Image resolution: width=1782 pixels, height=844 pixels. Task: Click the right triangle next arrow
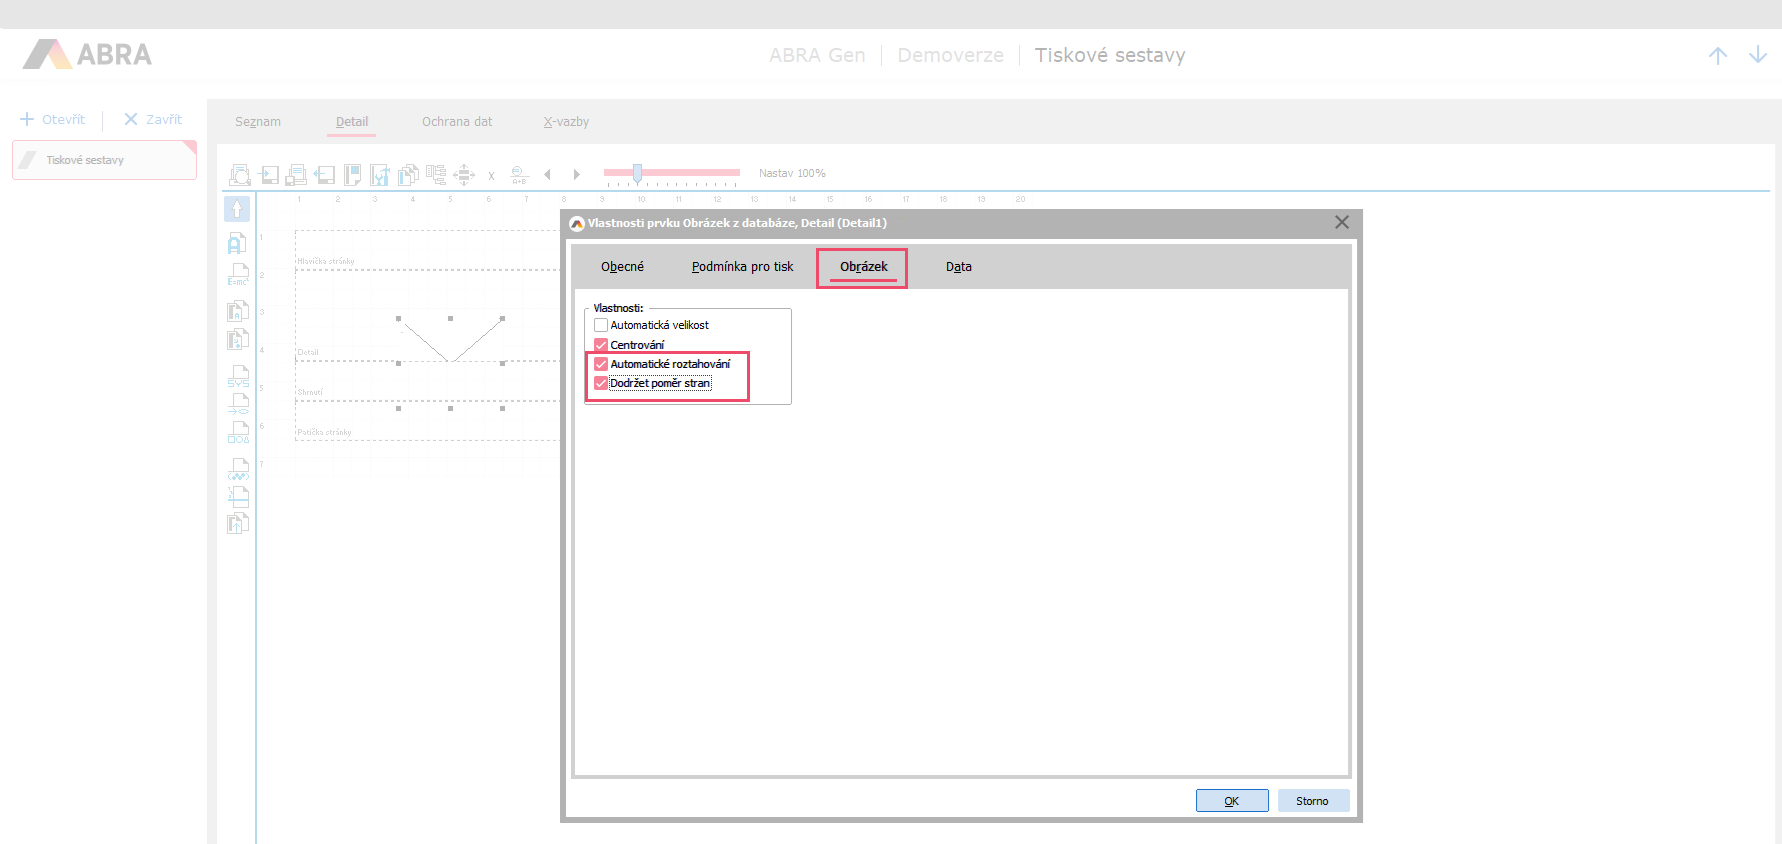(x=576, y=174)
